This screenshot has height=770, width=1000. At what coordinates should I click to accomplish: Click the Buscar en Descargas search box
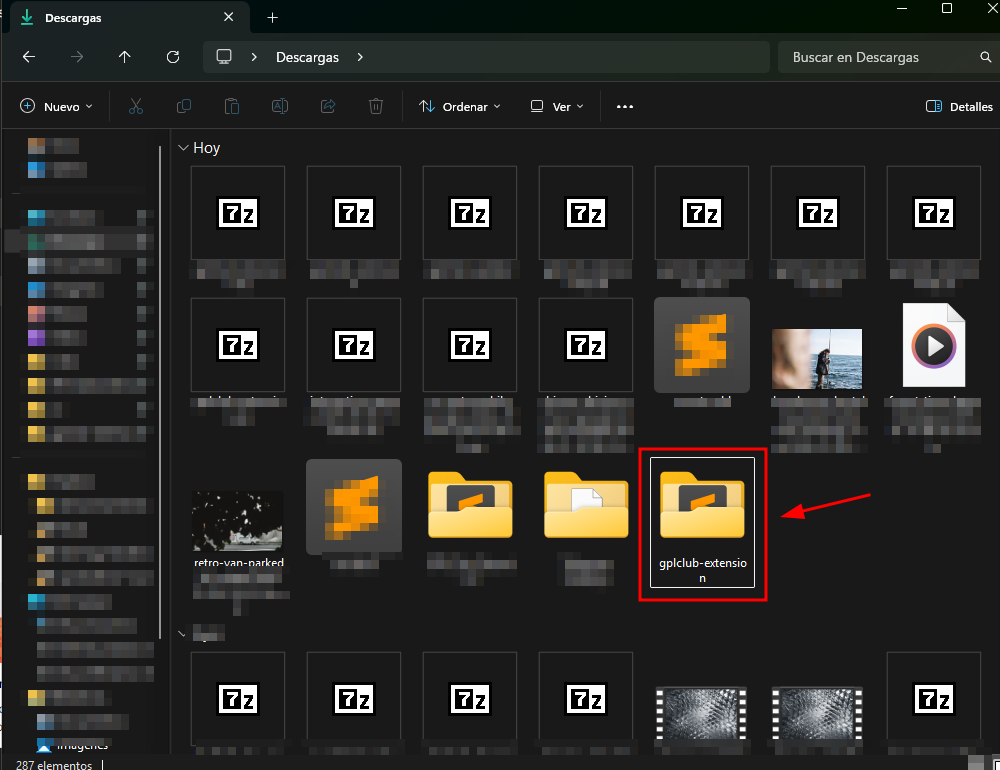[885, 57]
